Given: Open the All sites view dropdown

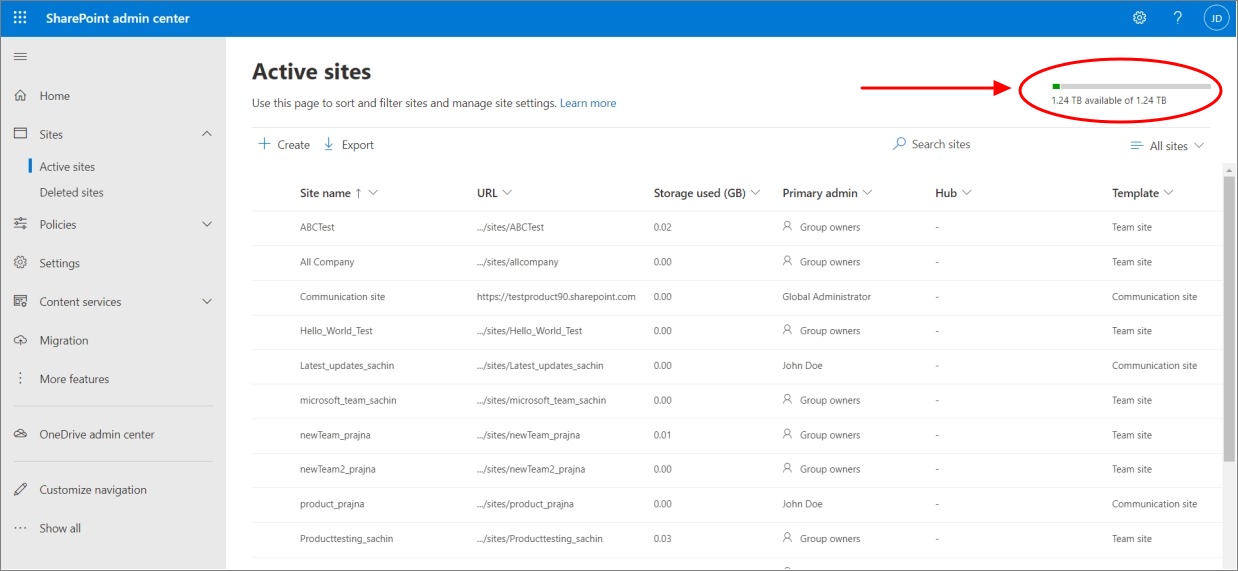Looking at the screenshot, I should (1167, 146).
